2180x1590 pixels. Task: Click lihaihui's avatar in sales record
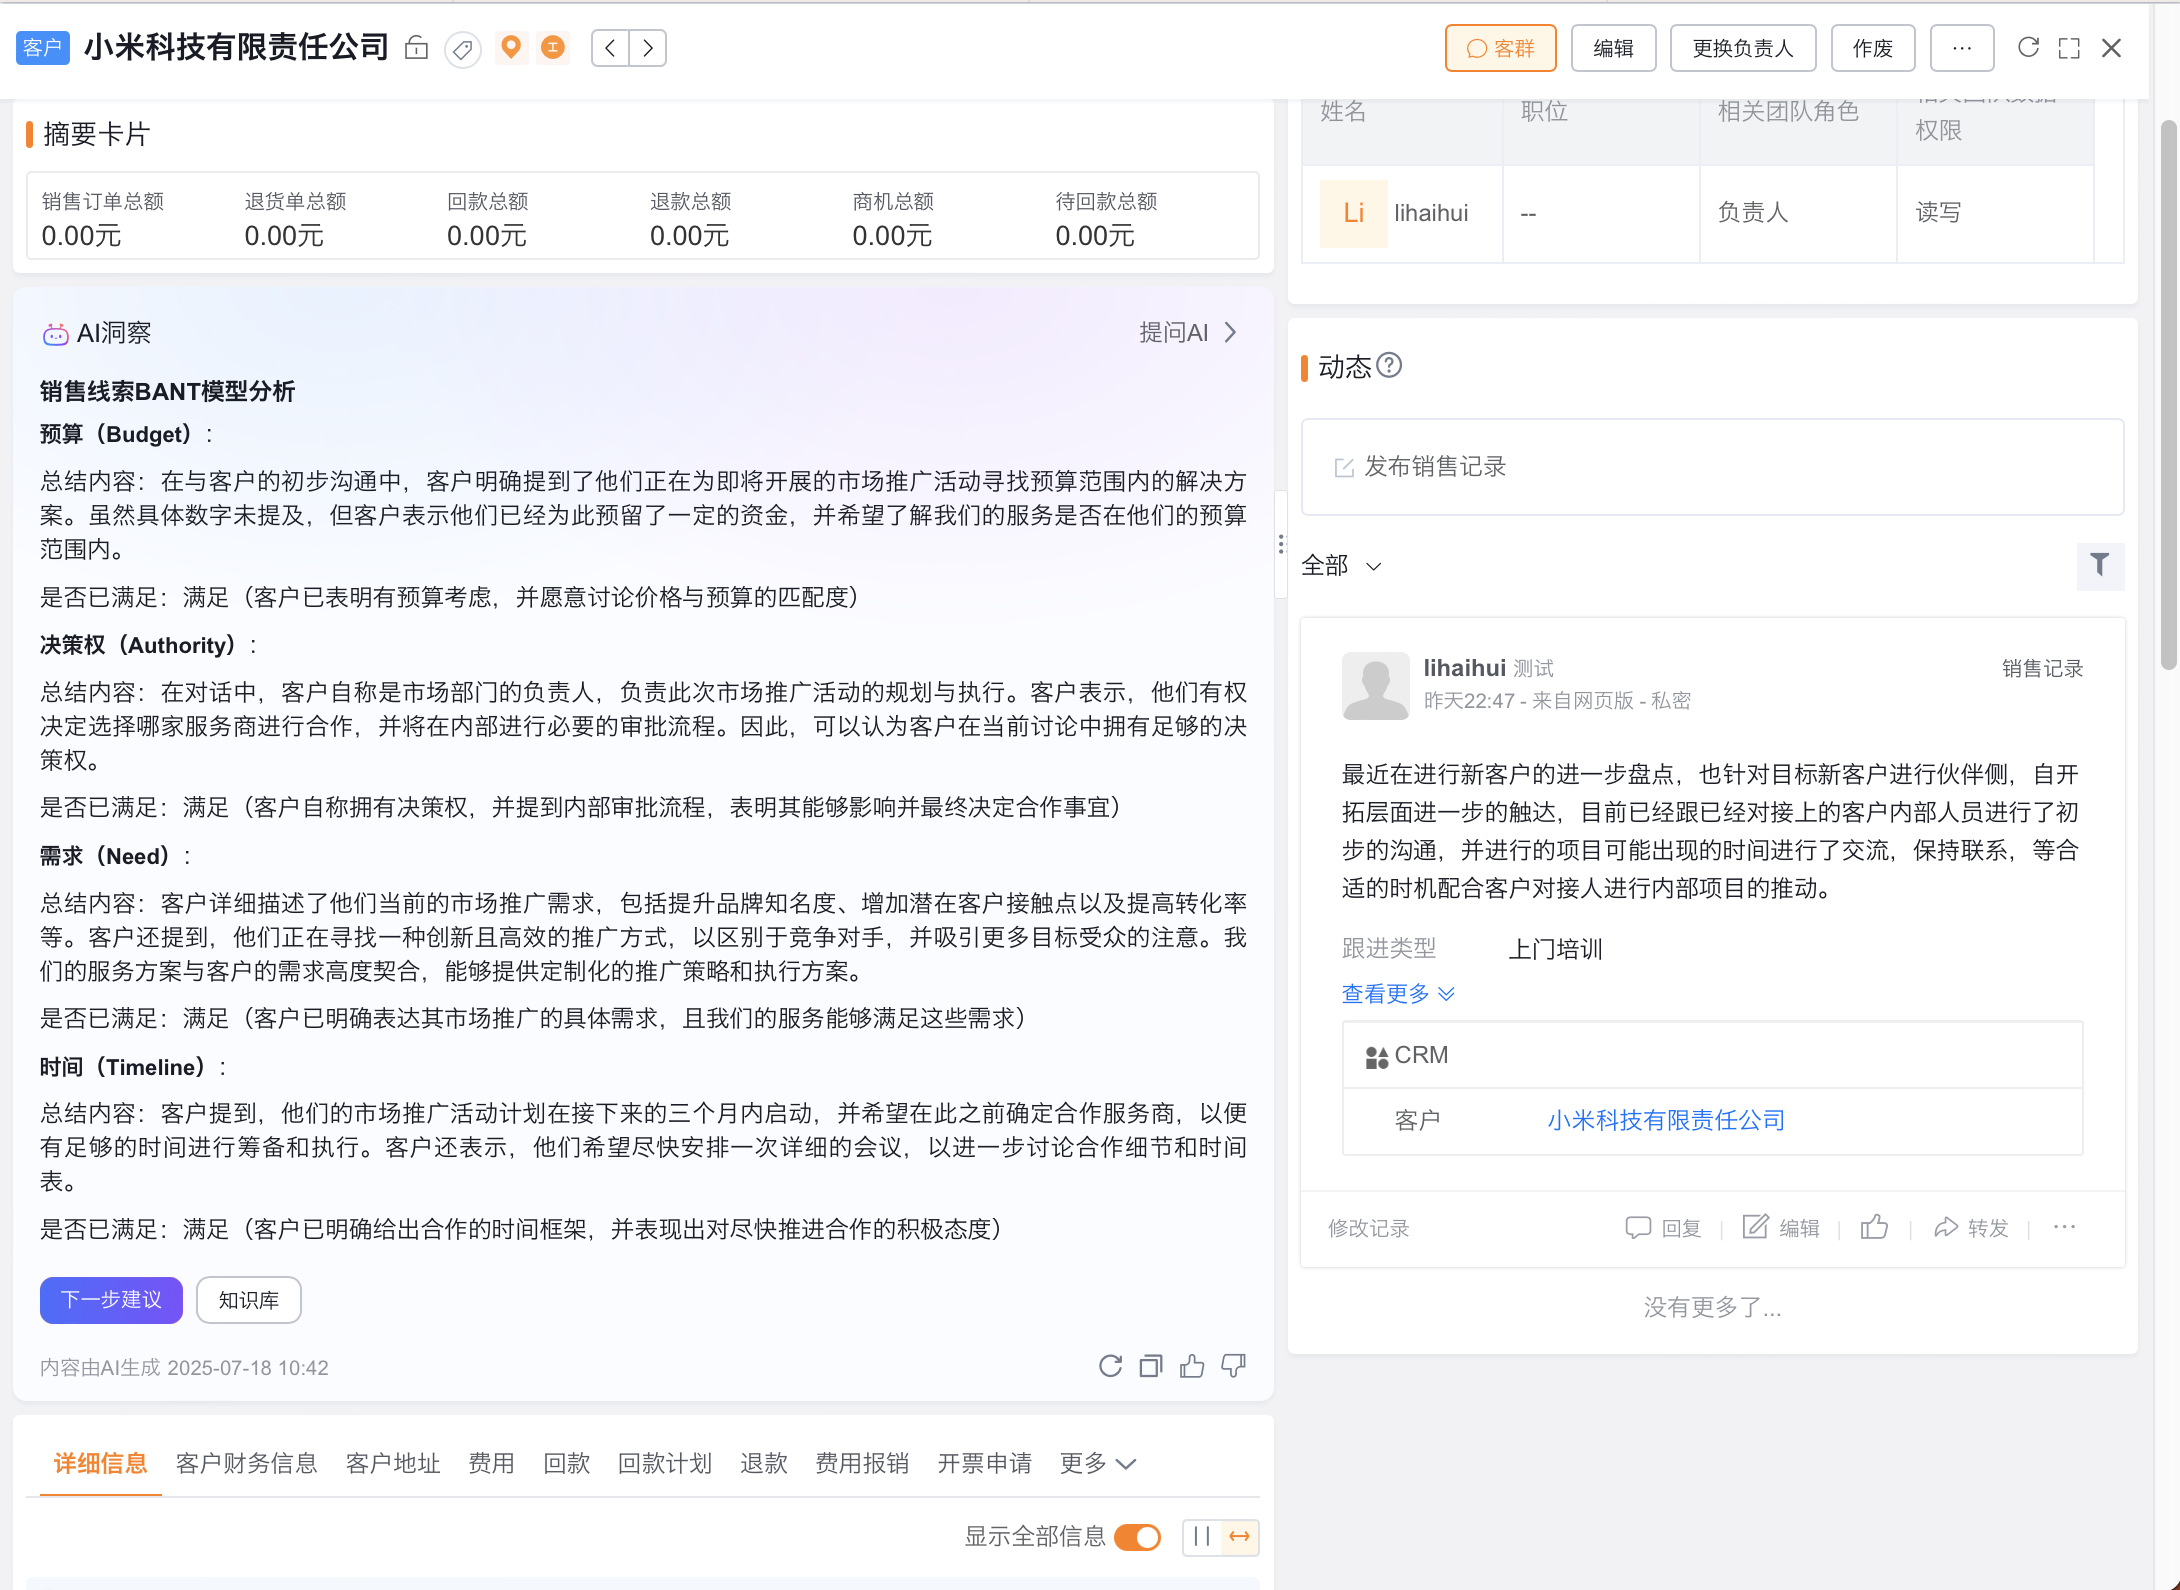click(x=1375, y=686)
